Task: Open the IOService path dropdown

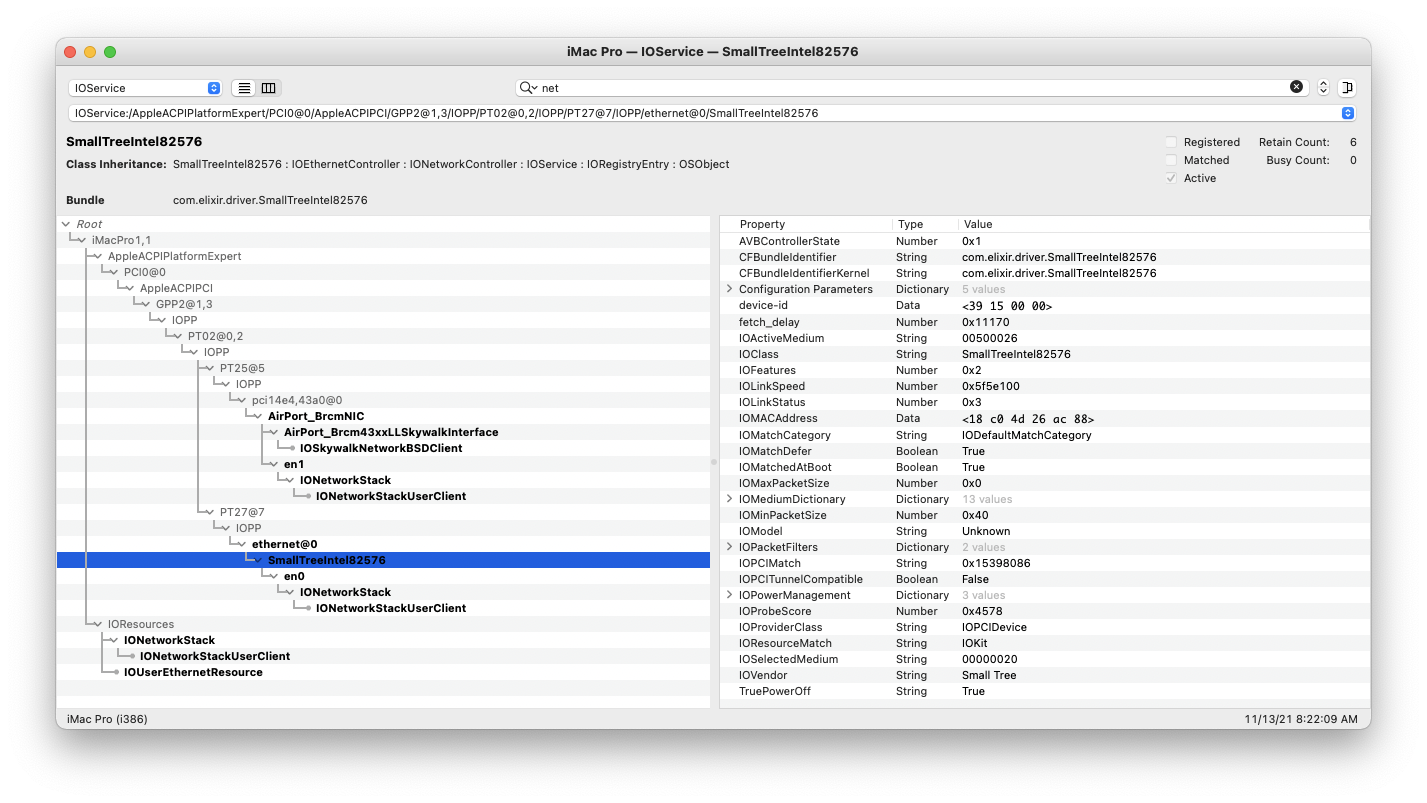Action: [1347, 113]
